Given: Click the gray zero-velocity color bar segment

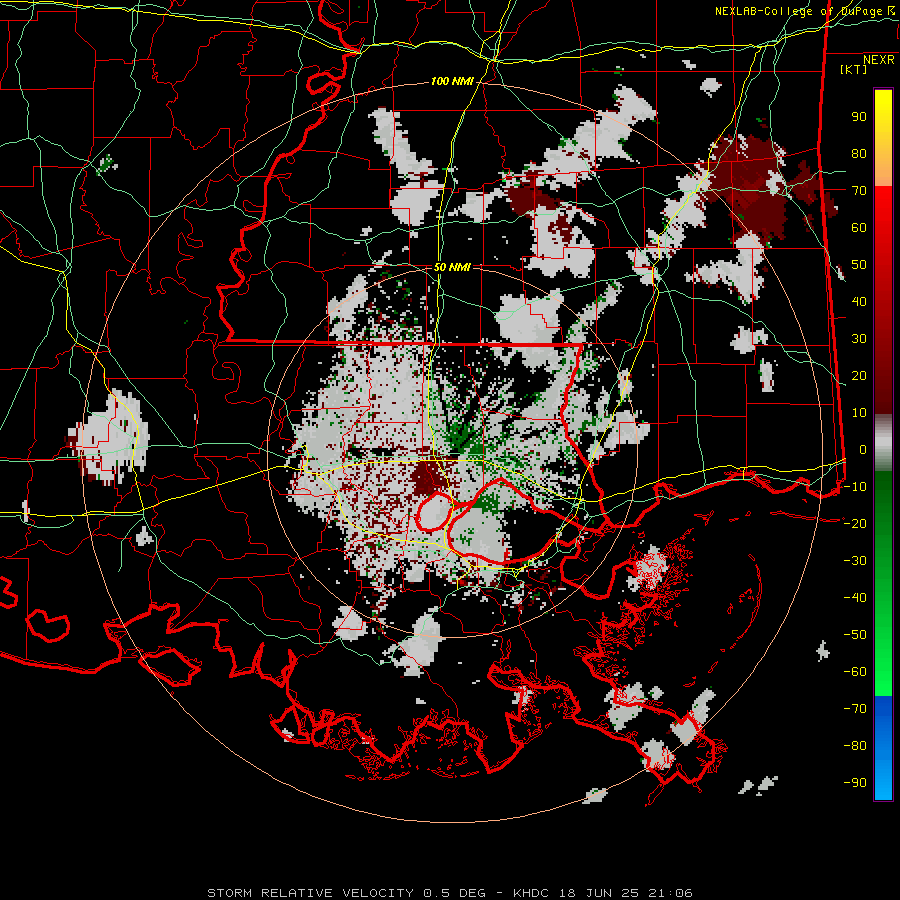Looking at the screenshot, I should tap(883, 443).
